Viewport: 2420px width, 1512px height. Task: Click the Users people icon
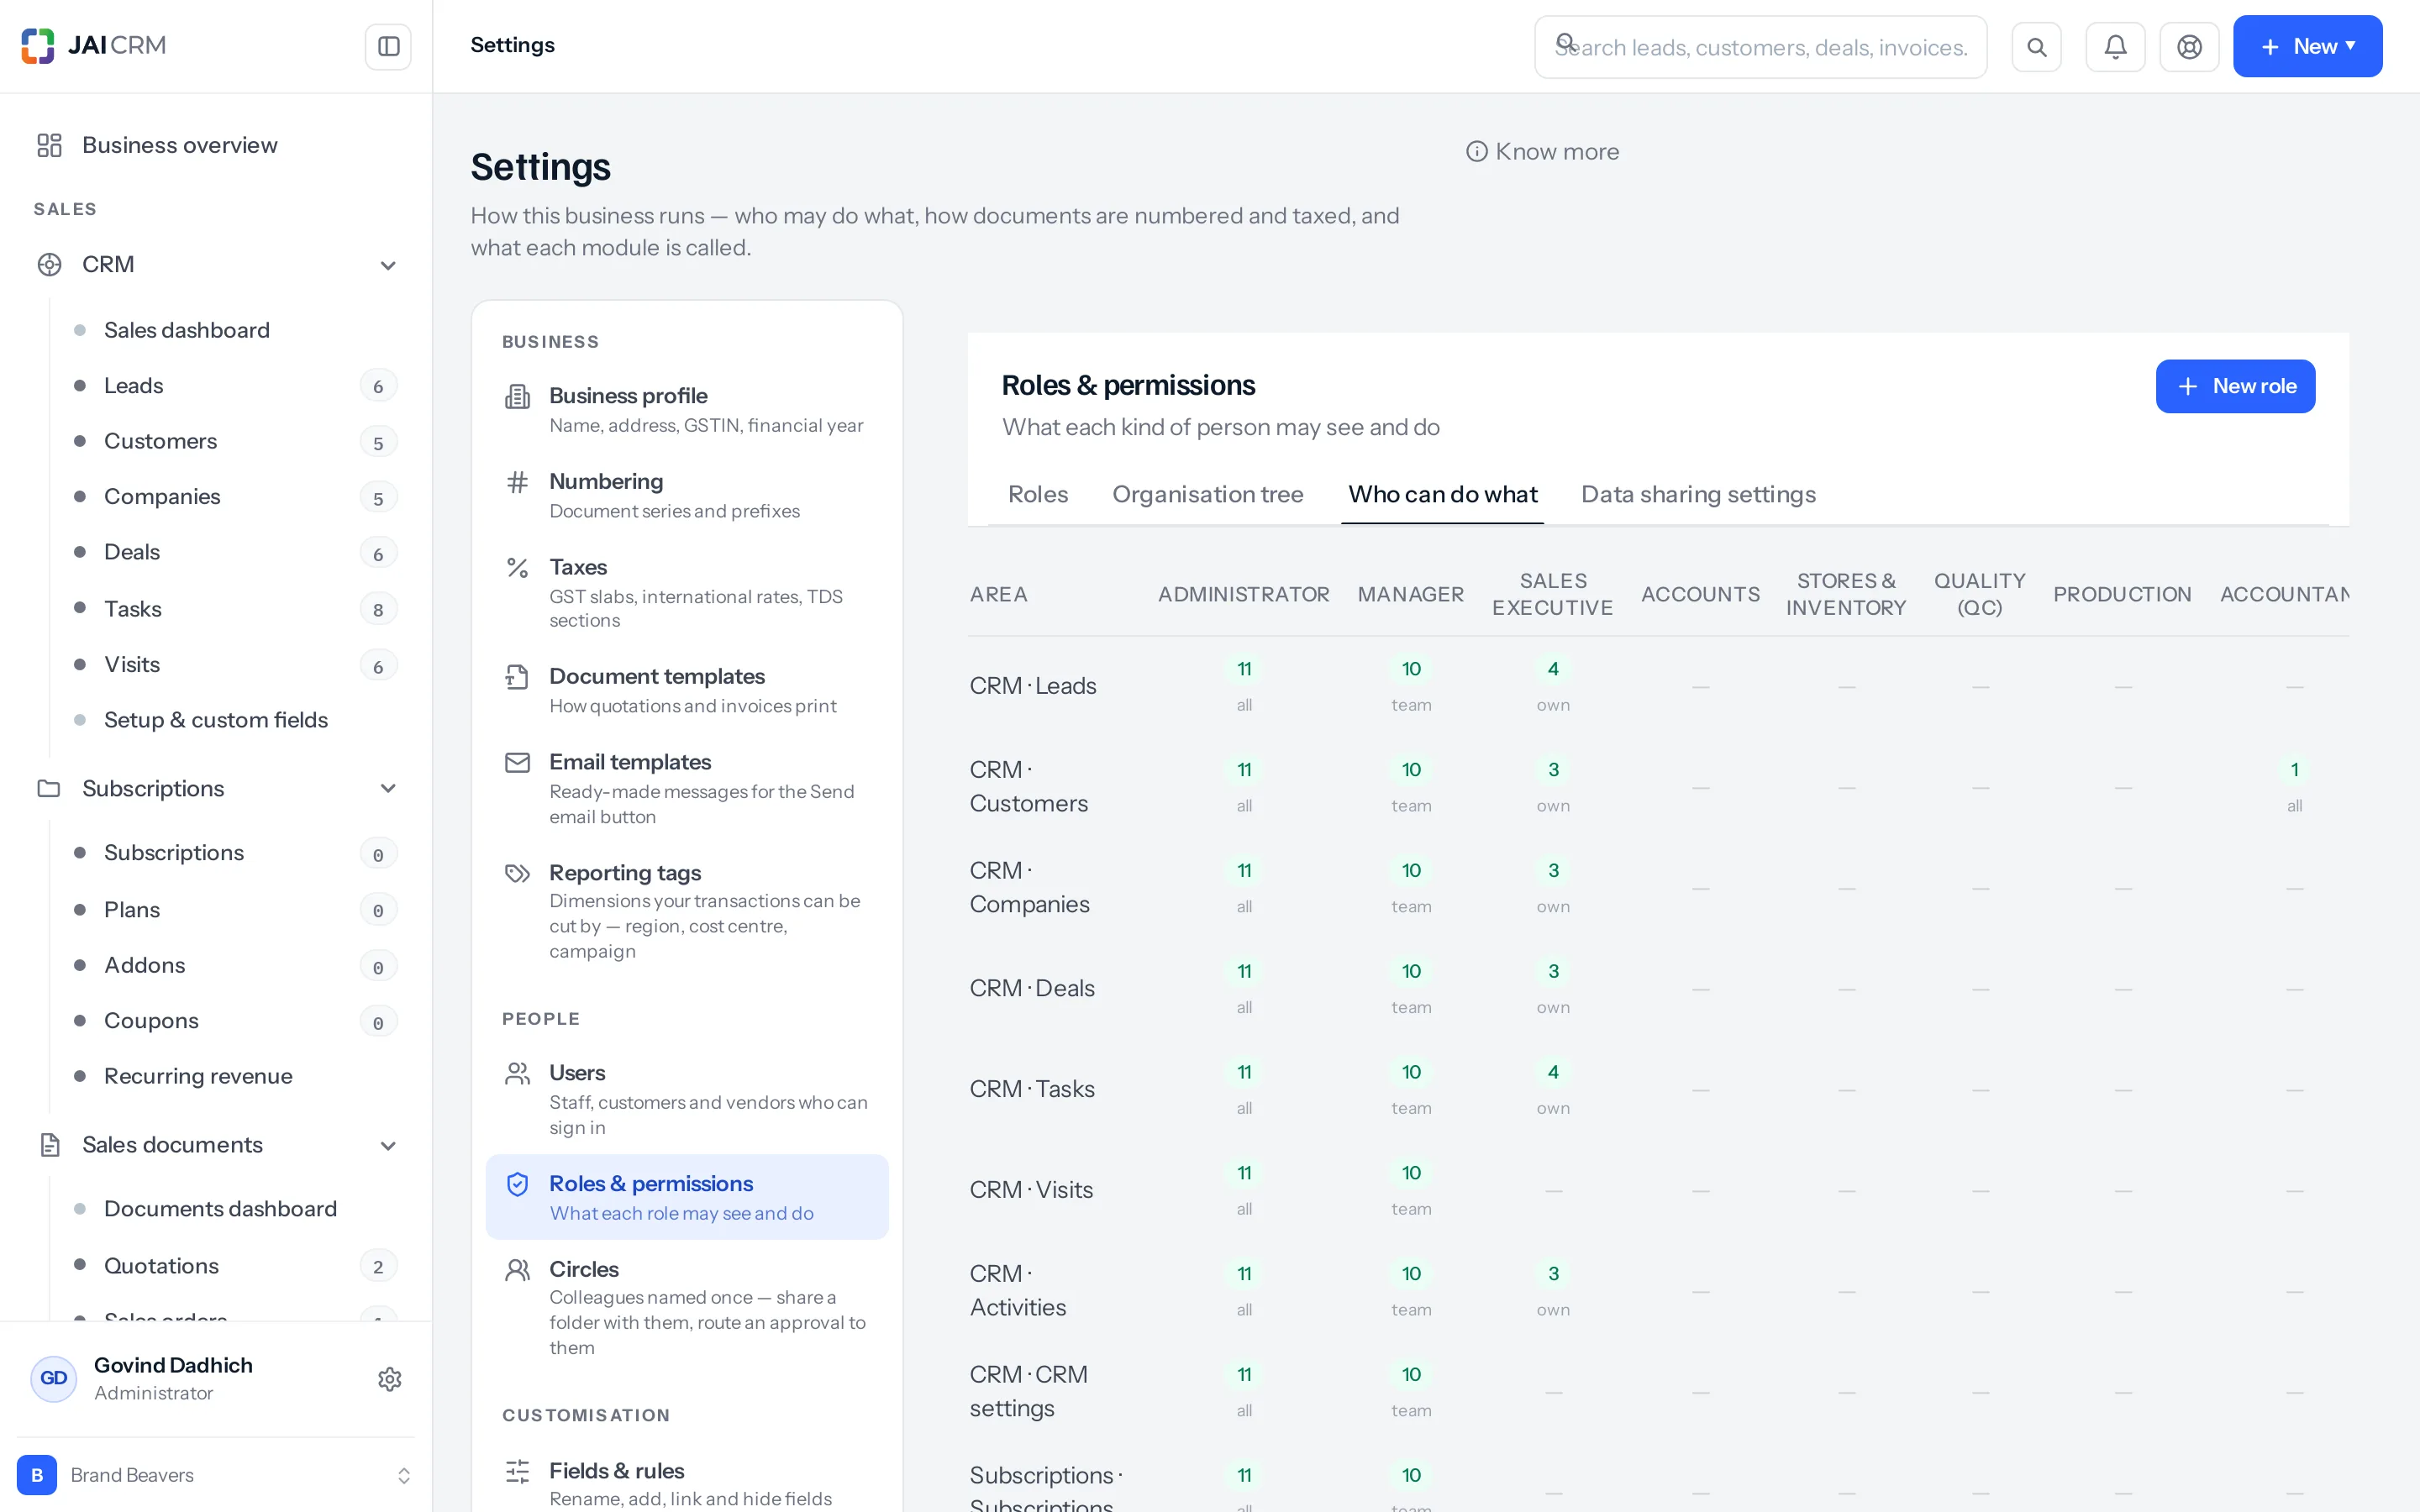[517, 1074]
